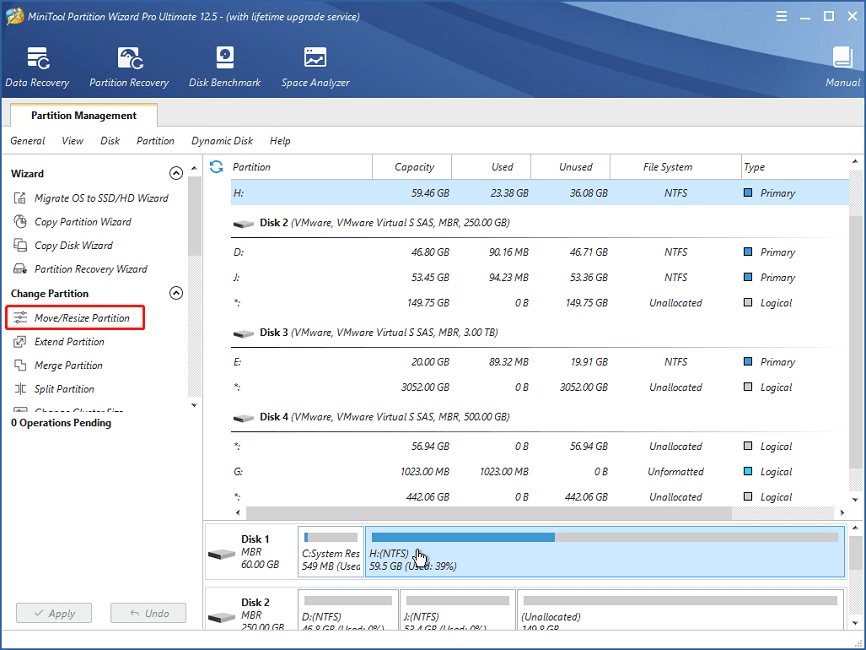
Task: Choose Merge Partition in sidebar
Action: click(68, 365)
